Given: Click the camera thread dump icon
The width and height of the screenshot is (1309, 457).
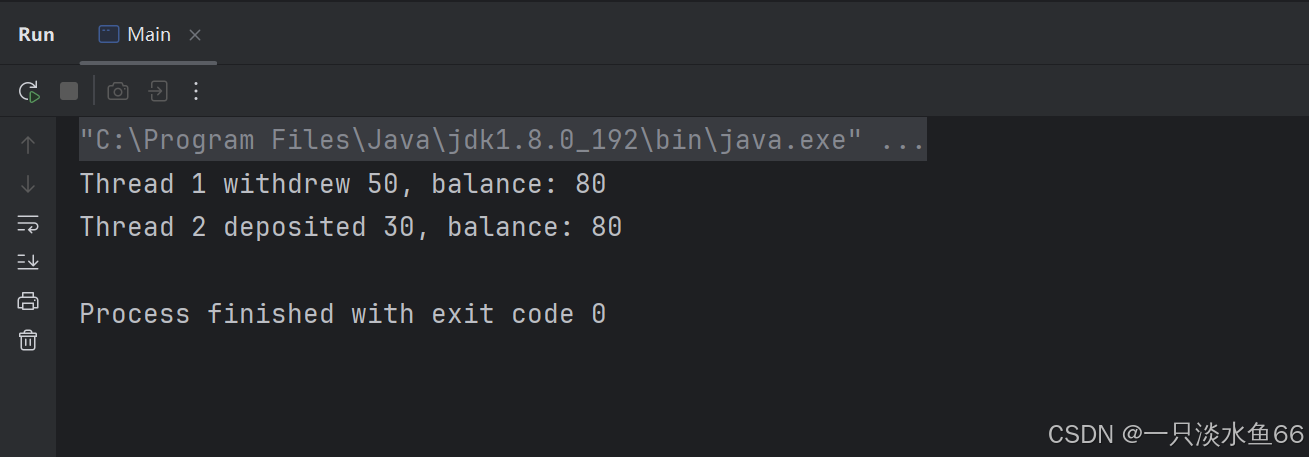Looking at the screenshot, I should pyautogui.click(x=118, y=92).
